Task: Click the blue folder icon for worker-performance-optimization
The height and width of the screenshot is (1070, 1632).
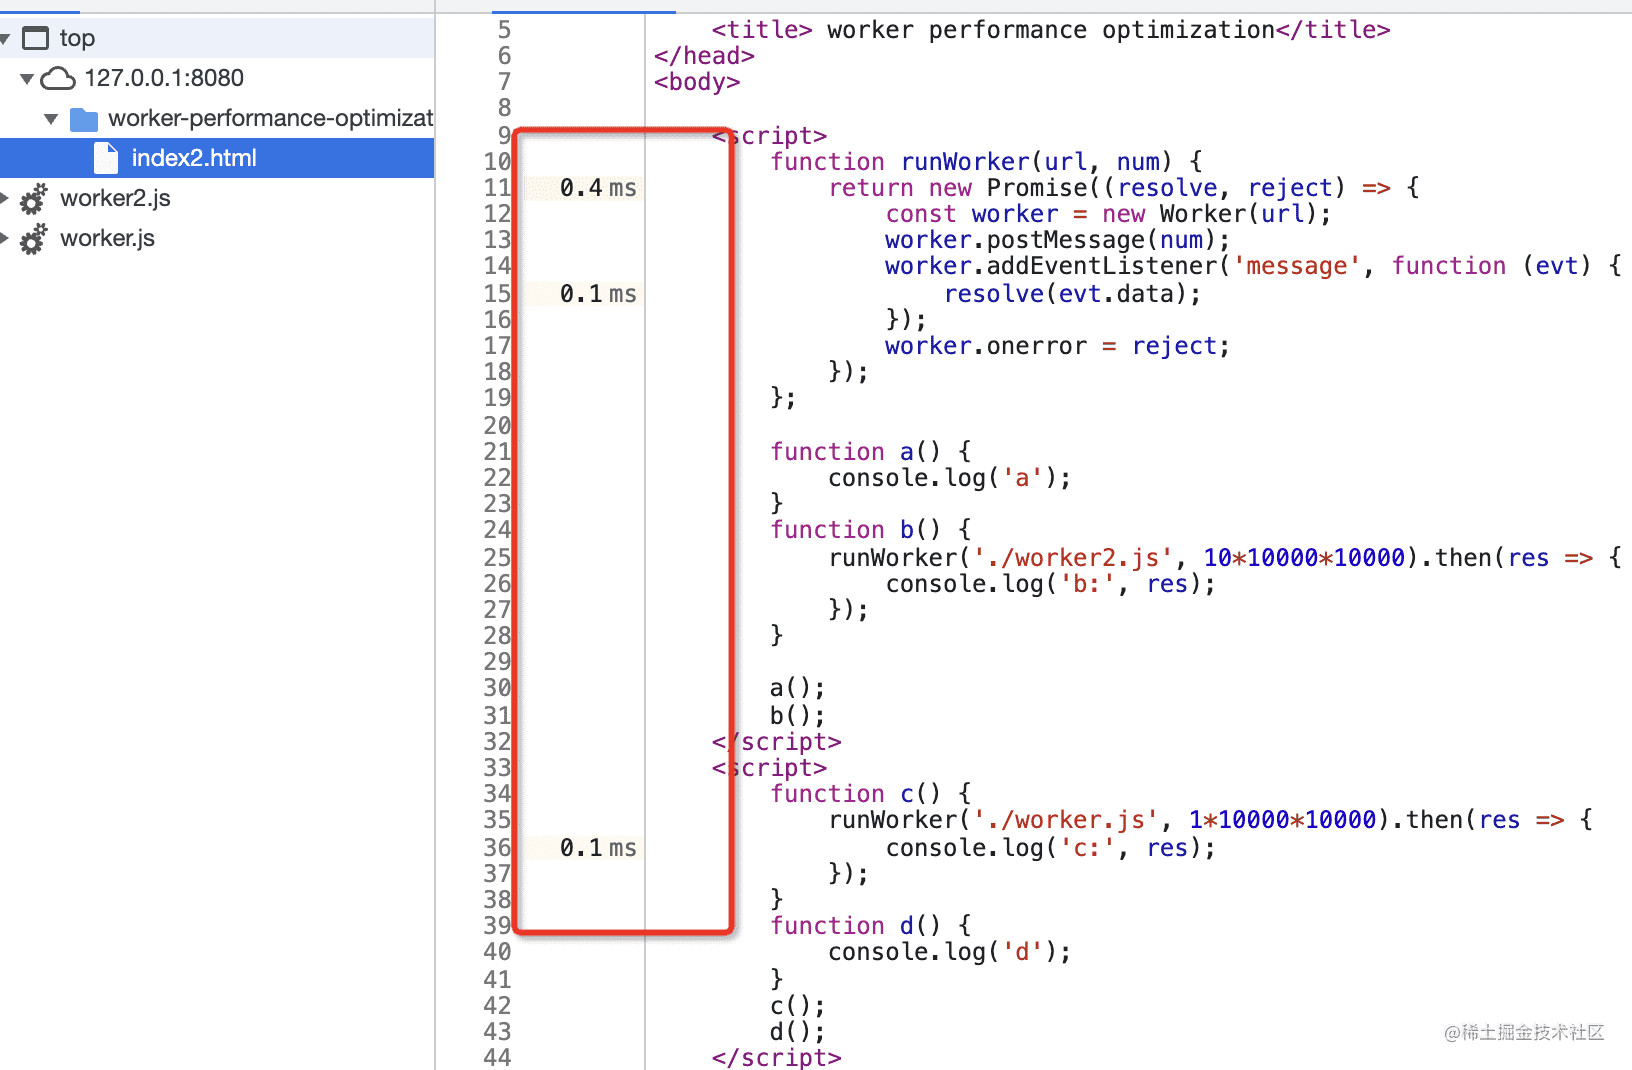Action: coord(84,120)
